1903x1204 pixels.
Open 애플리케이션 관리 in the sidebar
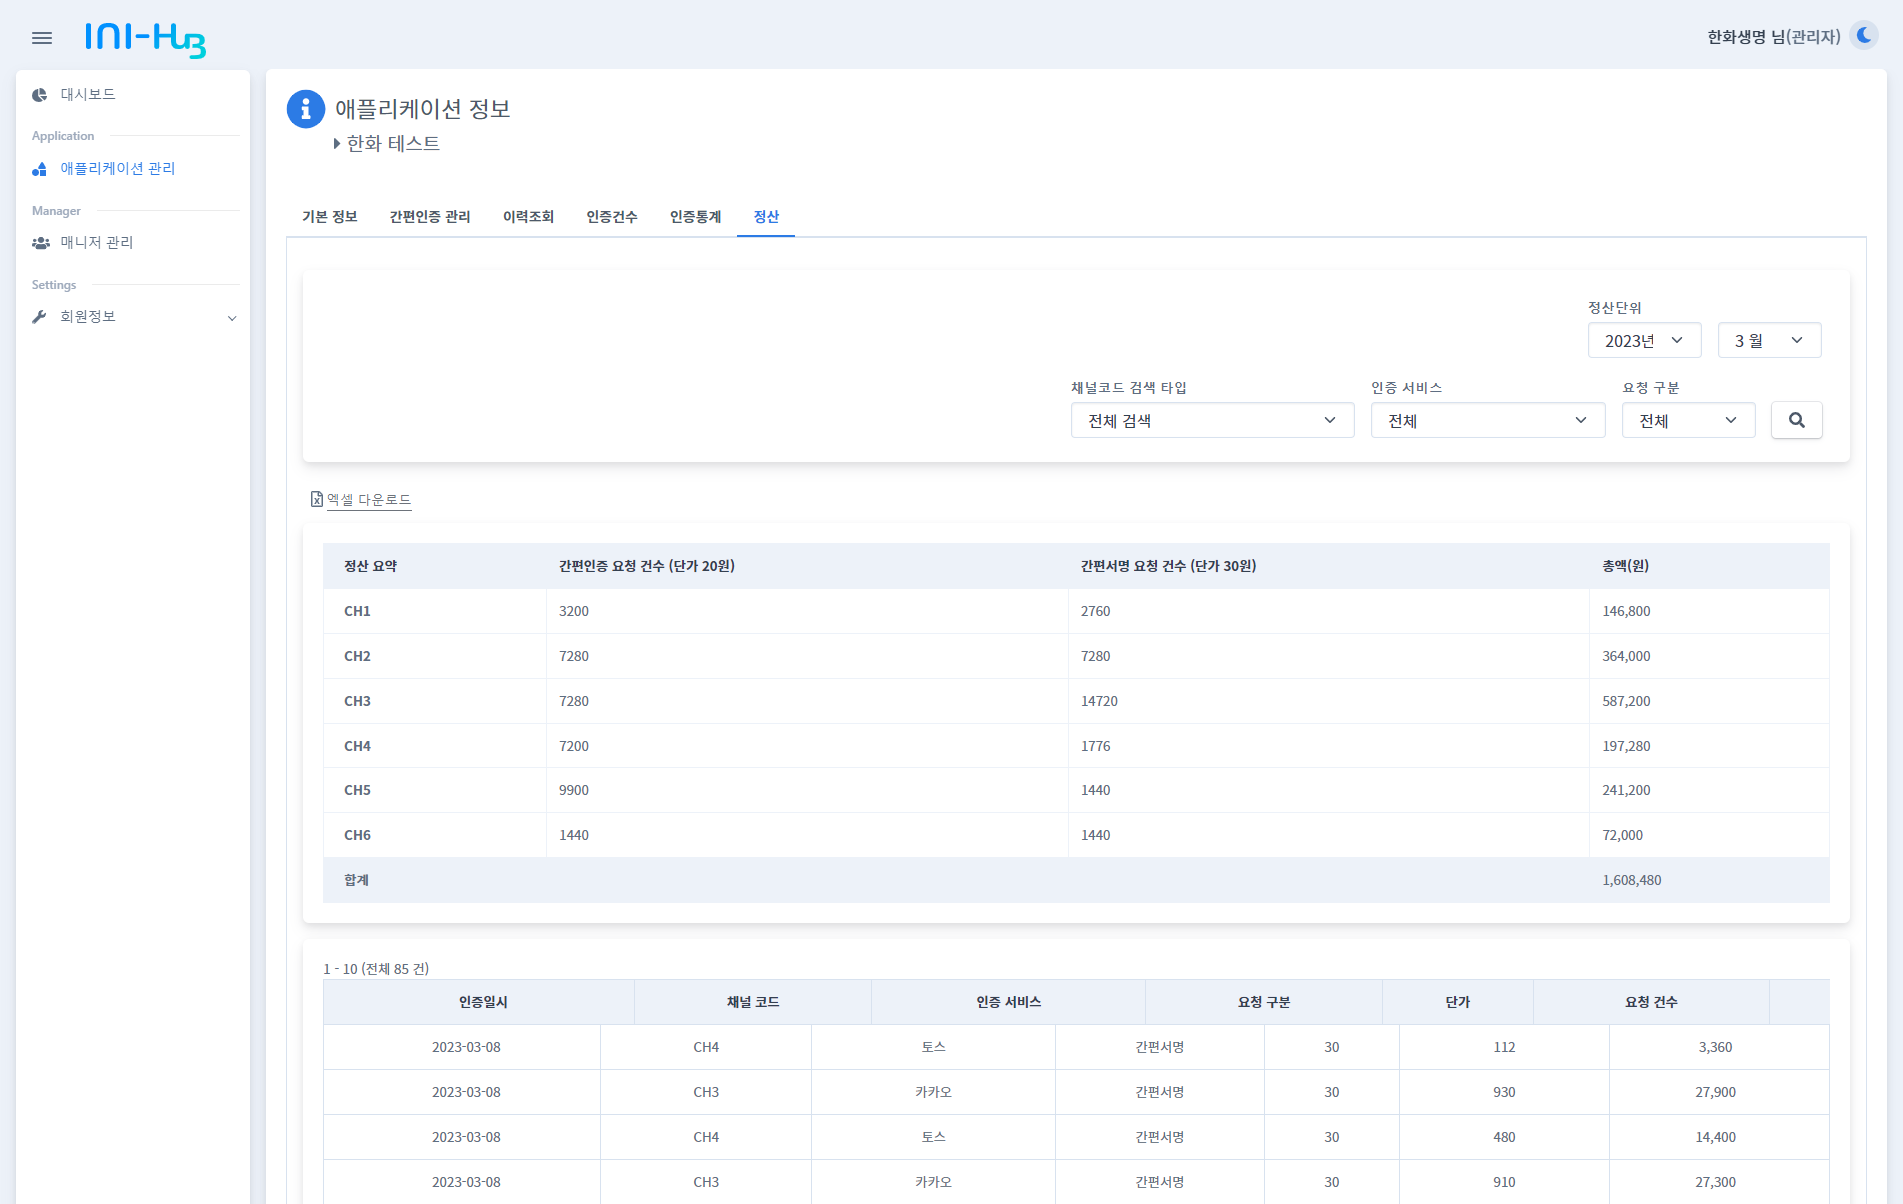pyautogui.click(x=118, y=168)
